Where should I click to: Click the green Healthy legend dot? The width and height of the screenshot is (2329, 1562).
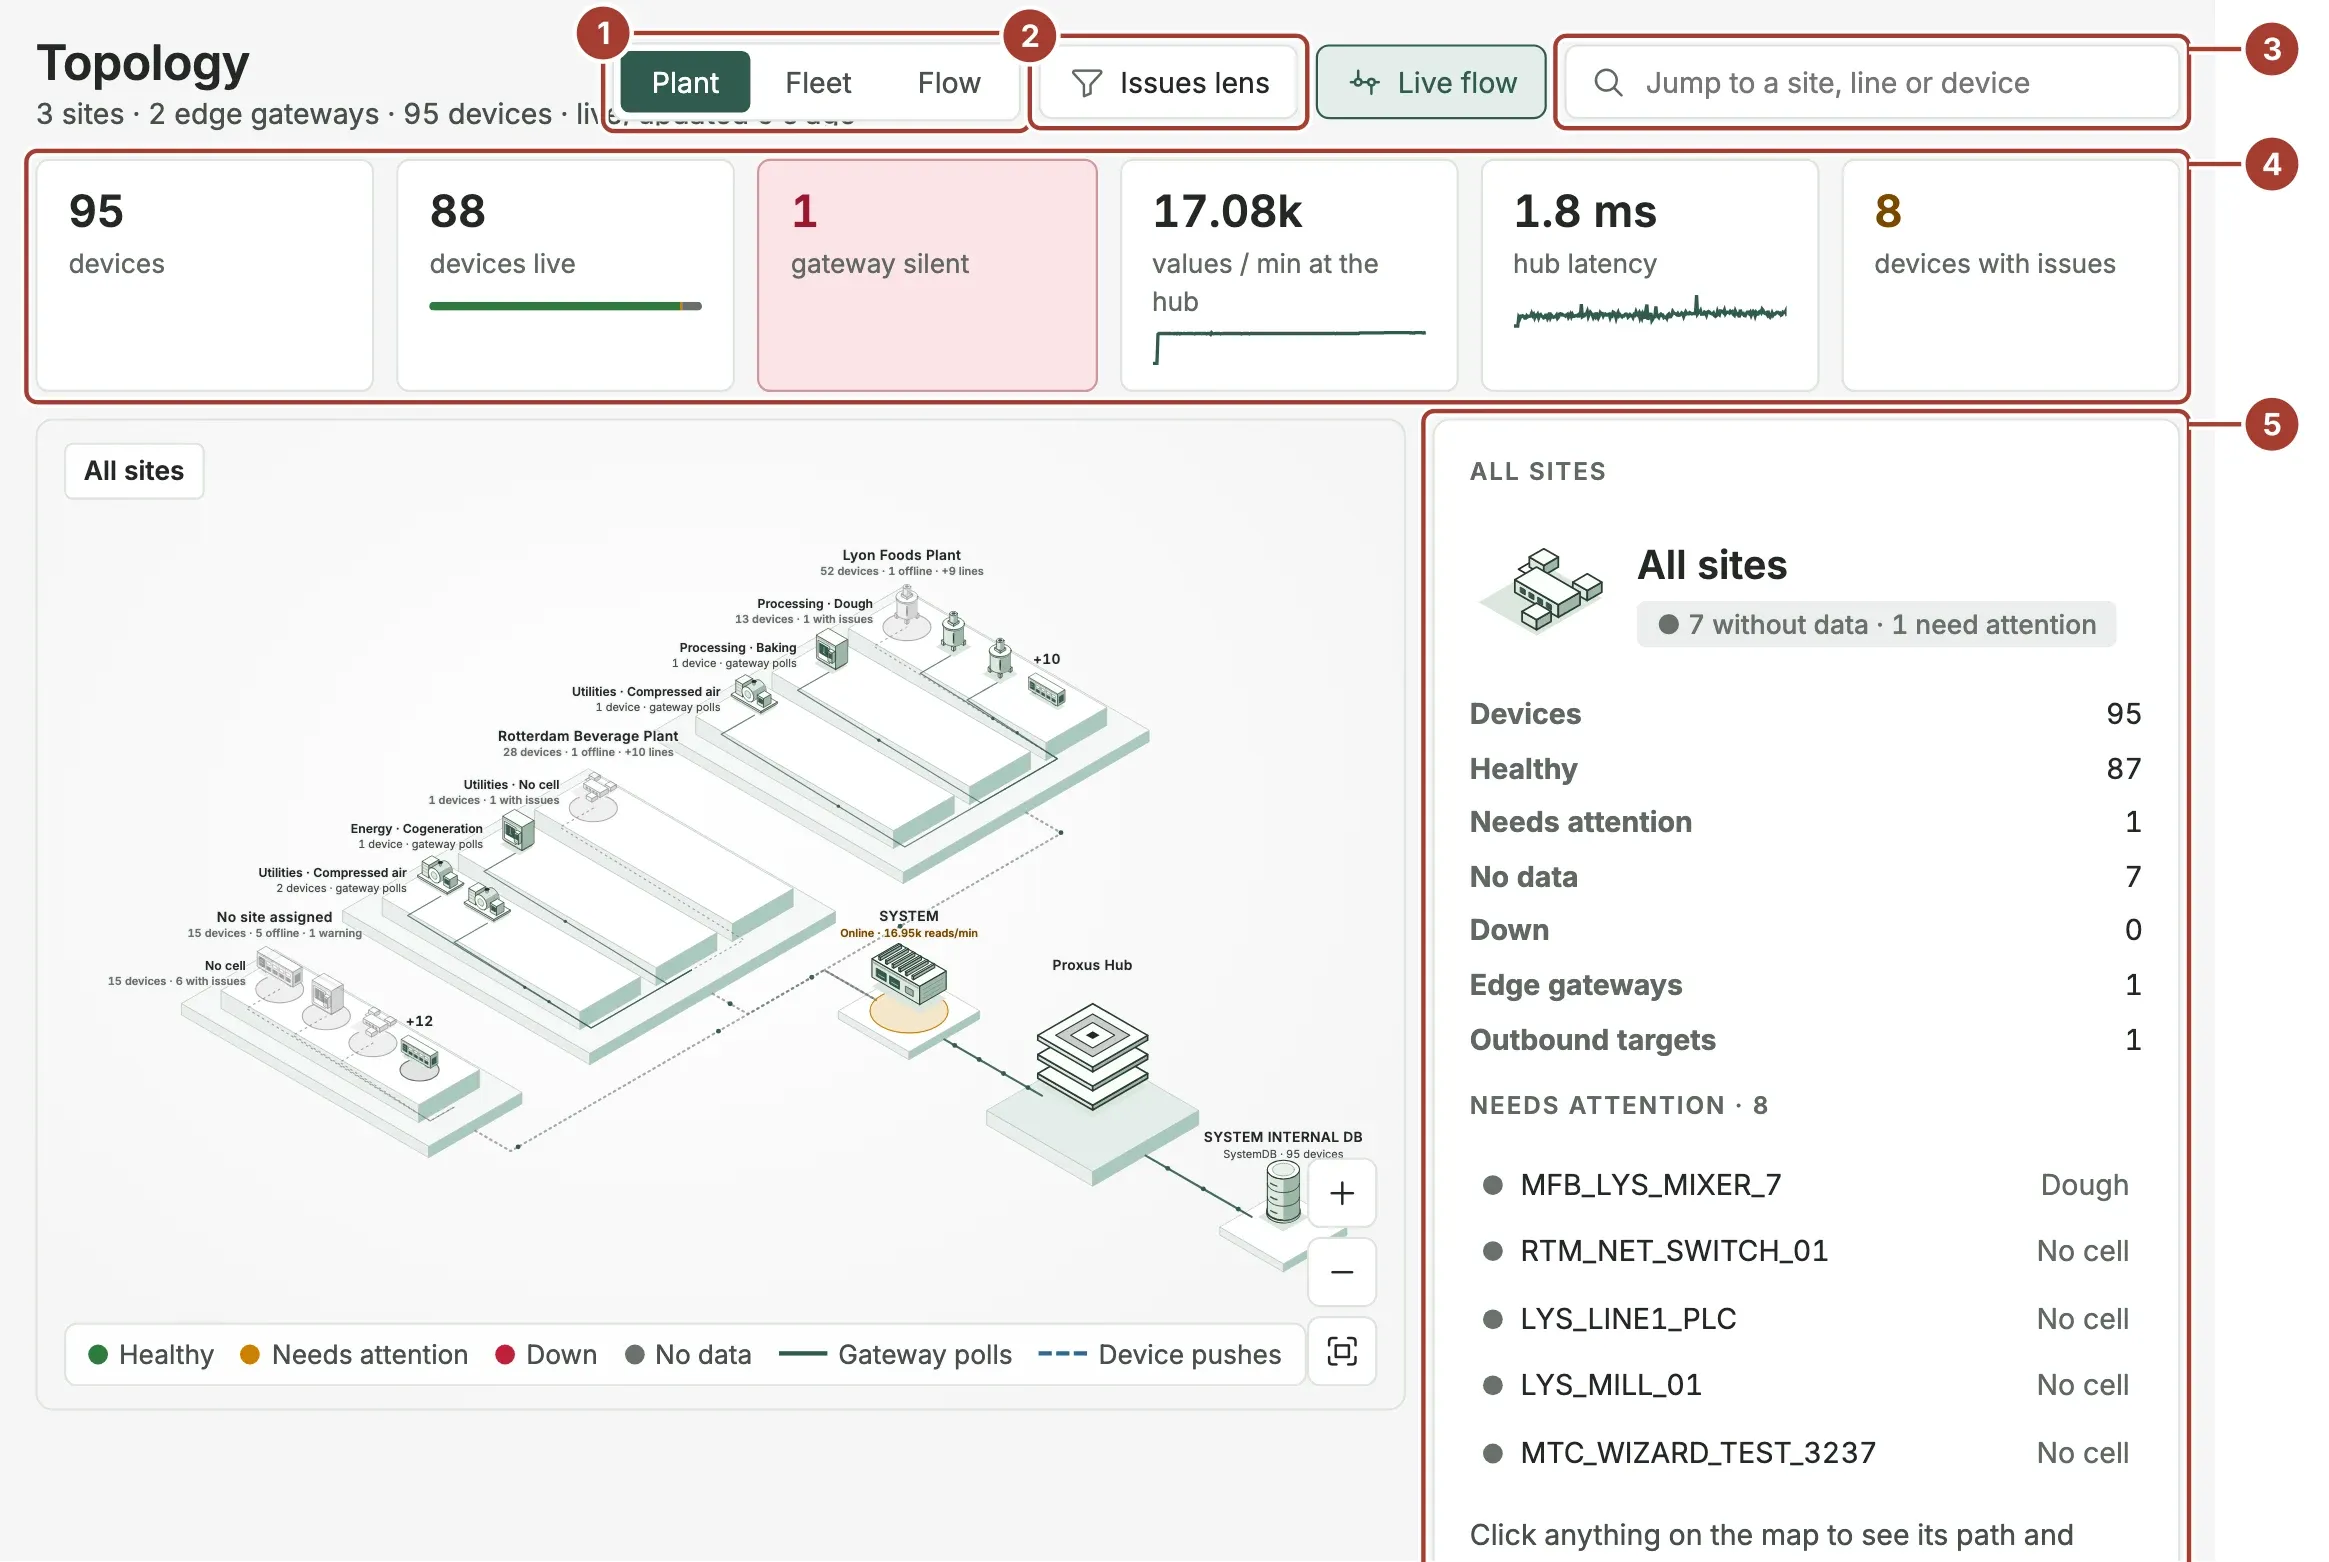98,1354
